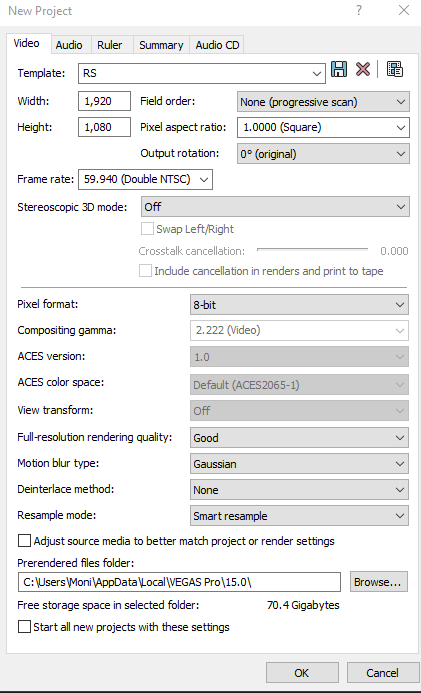
Task: Delete template using the red X icon
Action: [363, 69]
